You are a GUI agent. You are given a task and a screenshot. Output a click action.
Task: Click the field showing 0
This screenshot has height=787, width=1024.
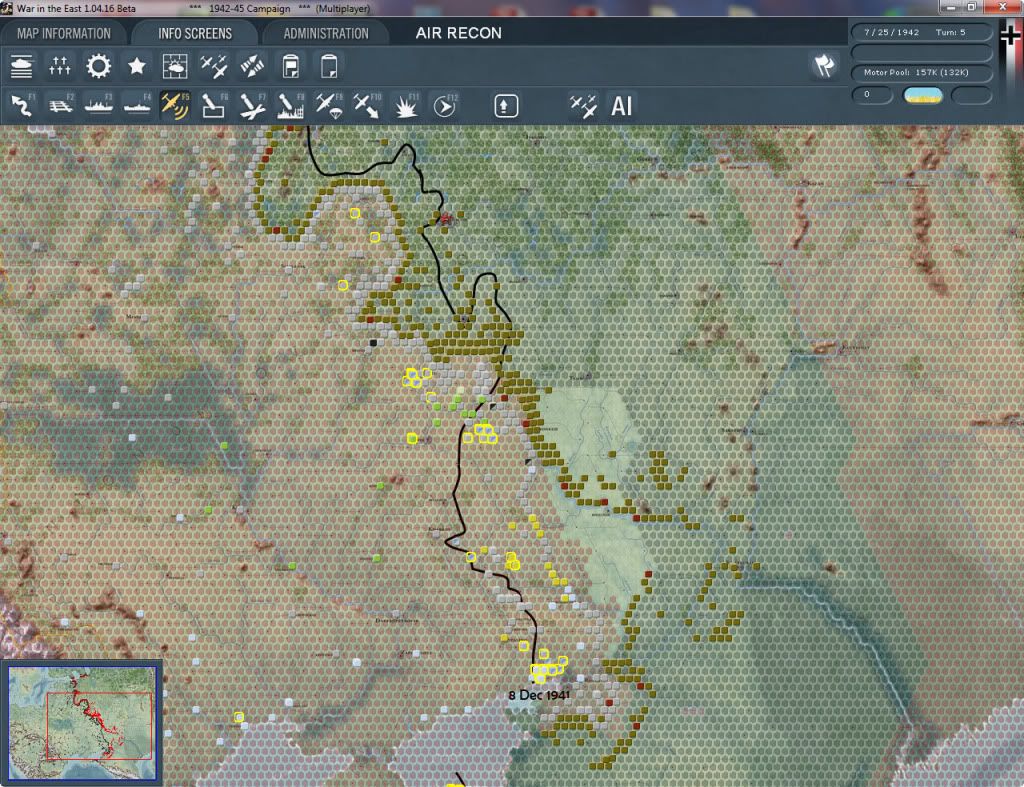[x=872, y=95]
